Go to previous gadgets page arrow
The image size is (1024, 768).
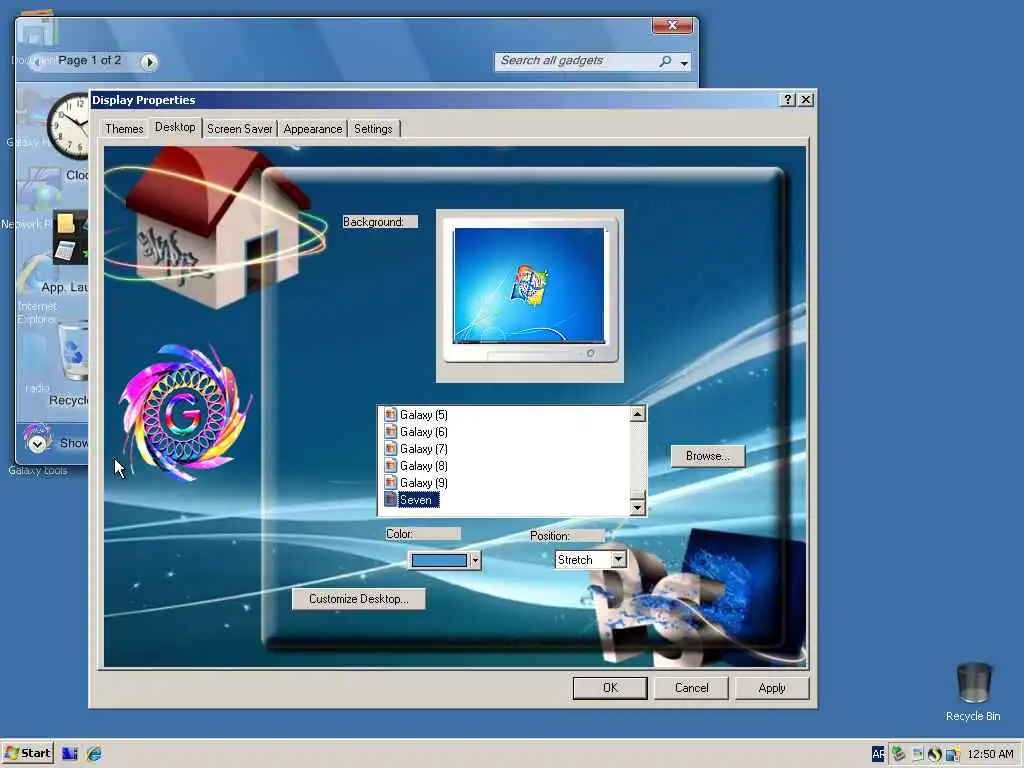pyautogui.click(x=39, y=62)
